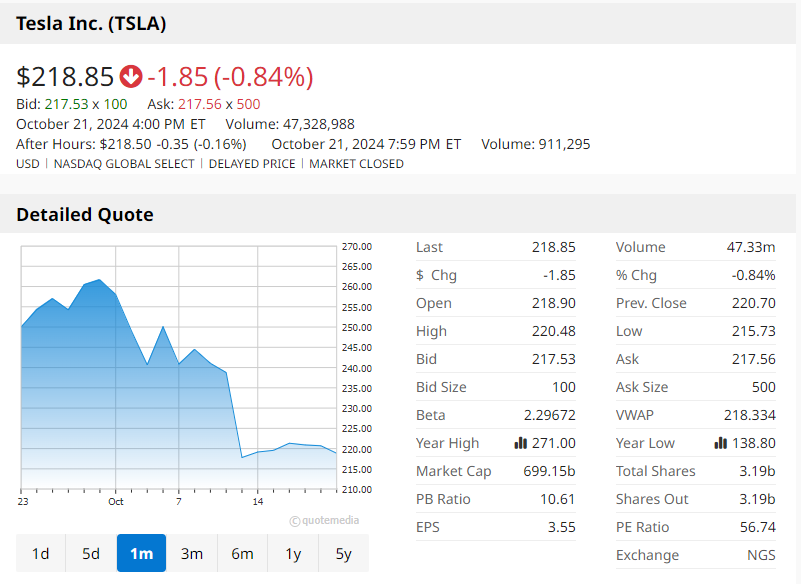801x584 pixels.
Task: Click the 14 date label on chart axis
Action: pos(257,502)
